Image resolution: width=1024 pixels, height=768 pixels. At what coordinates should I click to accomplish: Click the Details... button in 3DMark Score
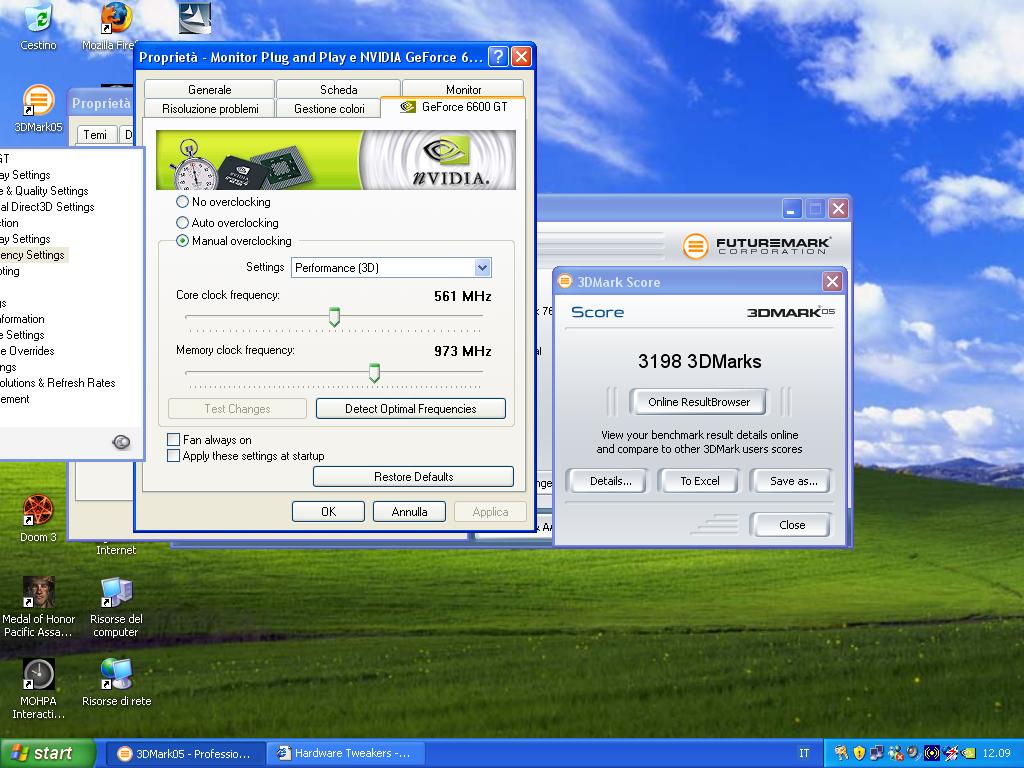pyautogui.click(x=610, y=481)
